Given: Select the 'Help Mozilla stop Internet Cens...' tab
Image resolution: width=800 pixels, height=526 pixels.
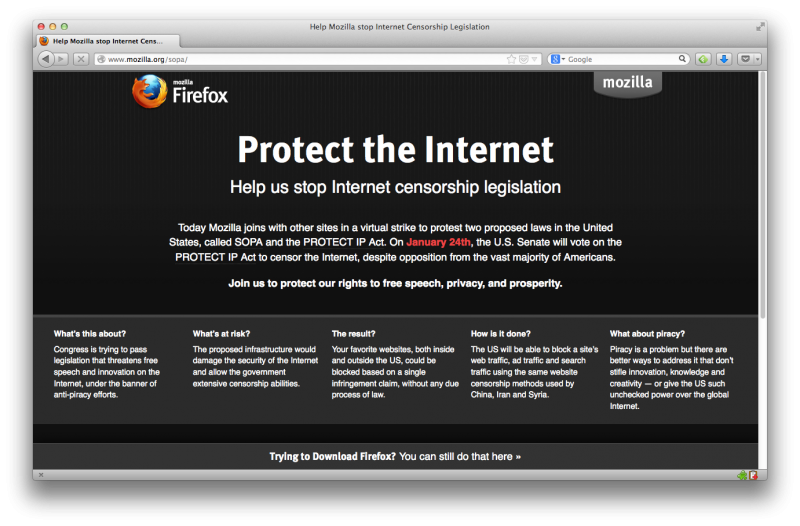Looking at the screenshot, I should pos(108,41).
